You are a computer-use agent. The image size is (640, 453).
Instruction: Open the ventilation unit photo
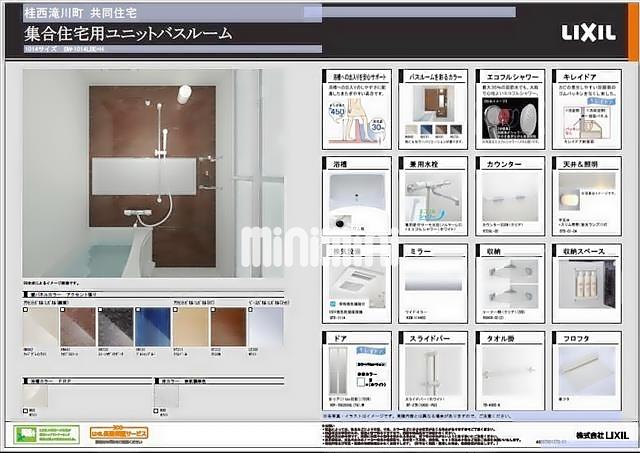pos(357,282)
